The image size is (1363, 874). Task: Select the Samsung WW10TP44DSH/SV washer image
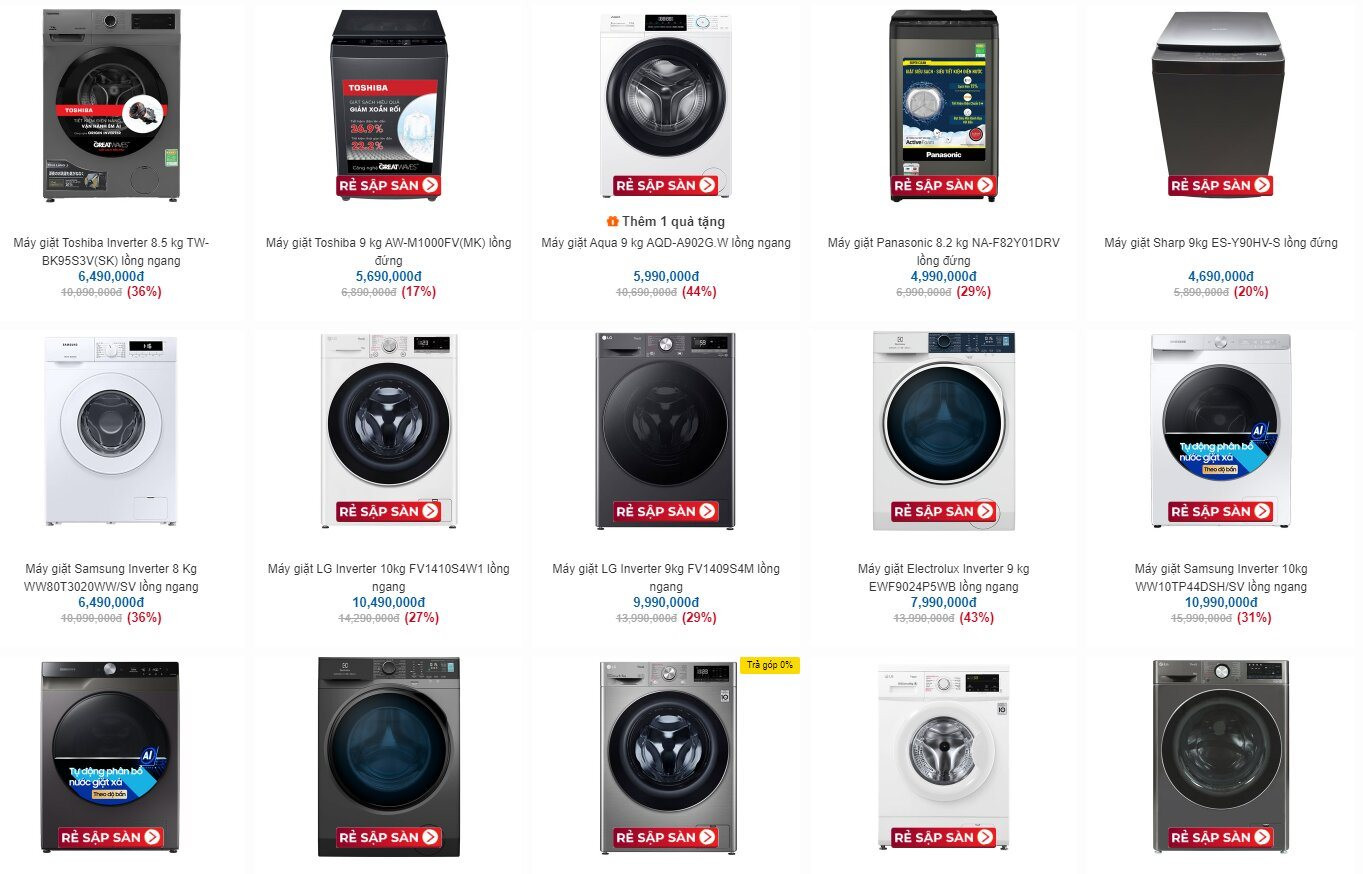click(1221, 430)
